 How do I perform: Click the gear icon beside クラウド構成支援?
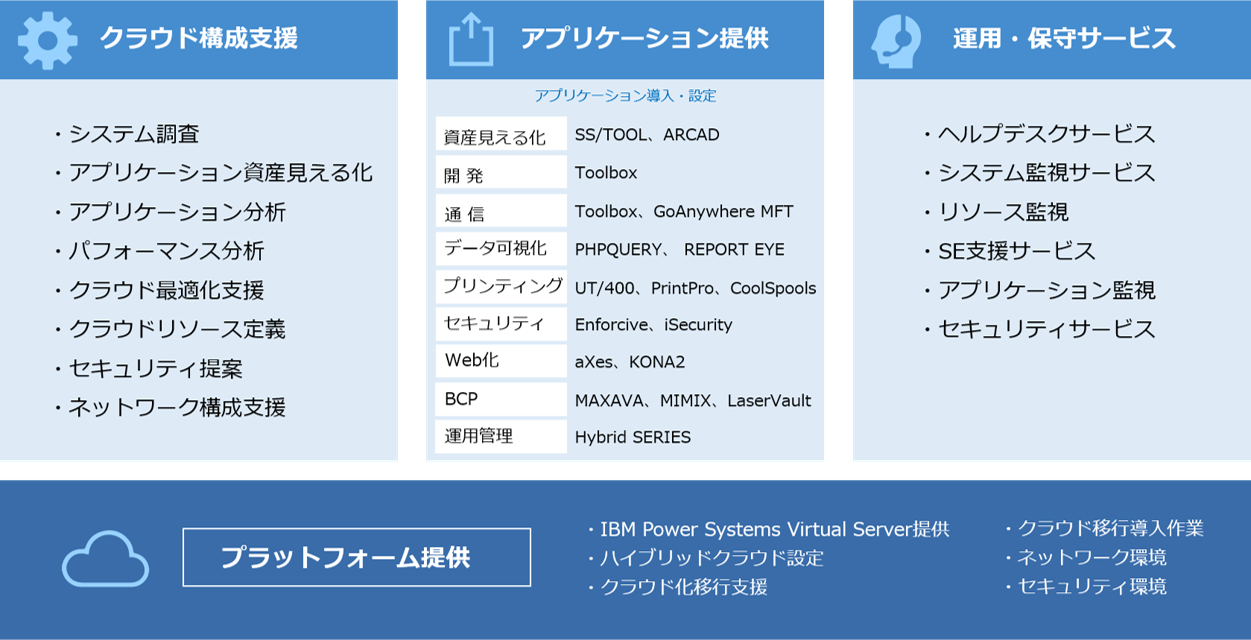[47, 40]
